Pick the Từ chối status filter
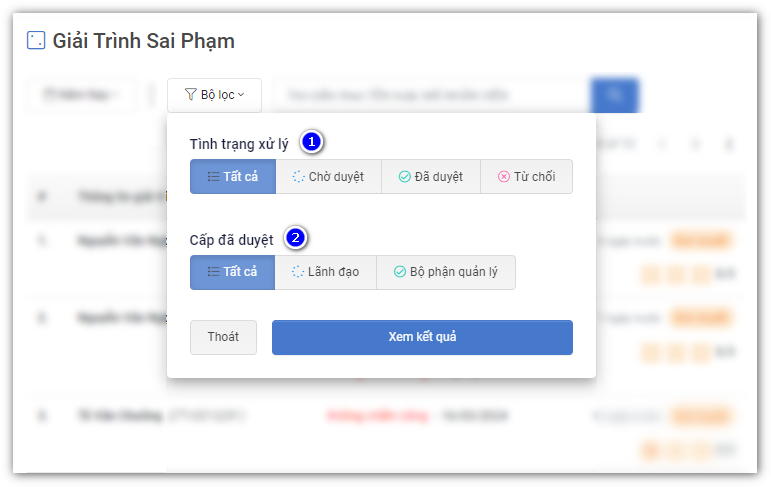The image size is (771, 487). pos(526,177)
